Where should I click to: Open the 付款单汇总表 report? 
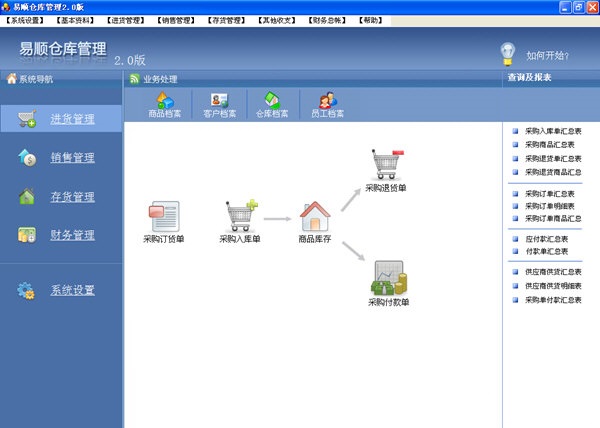pyautogui.click(x=546, y=251)
